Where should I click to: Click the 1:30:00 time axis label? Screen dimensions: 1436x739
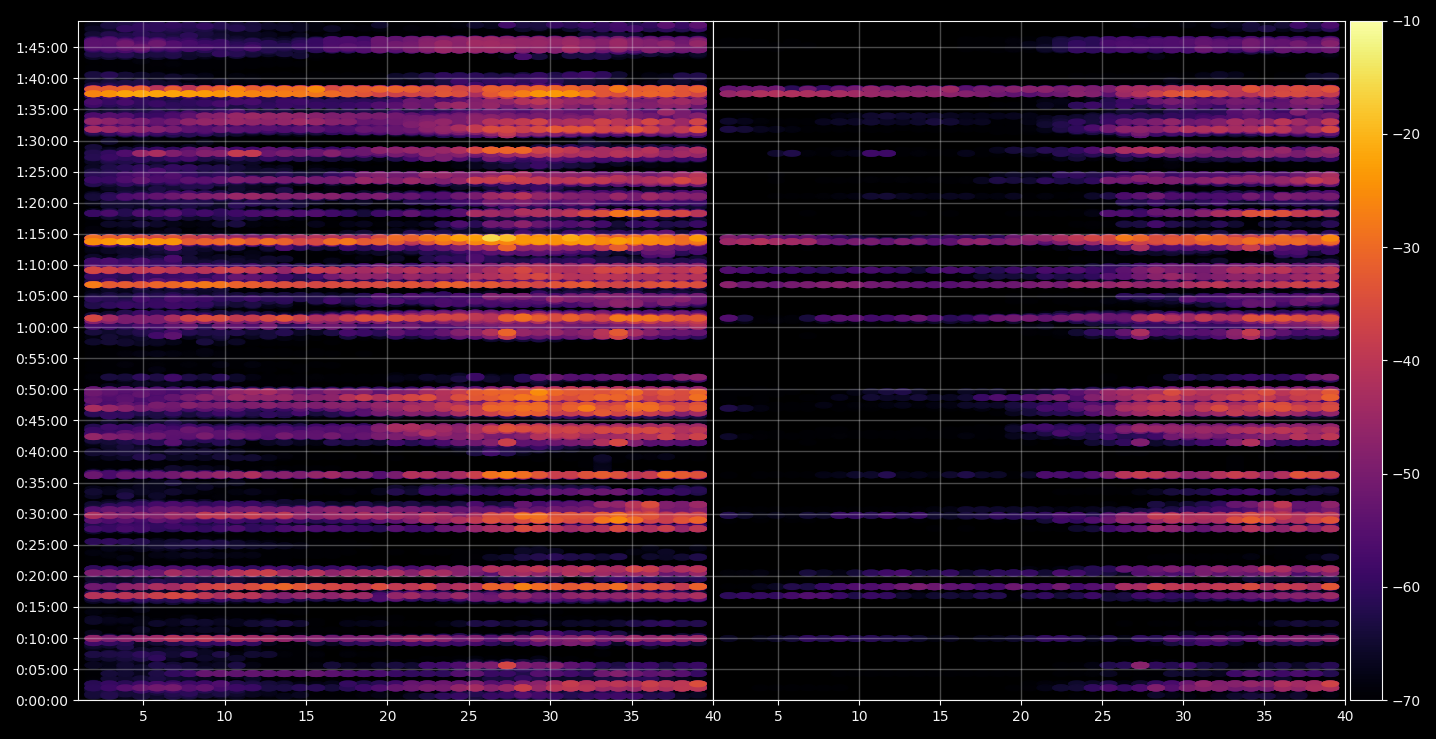coord(42,141)
